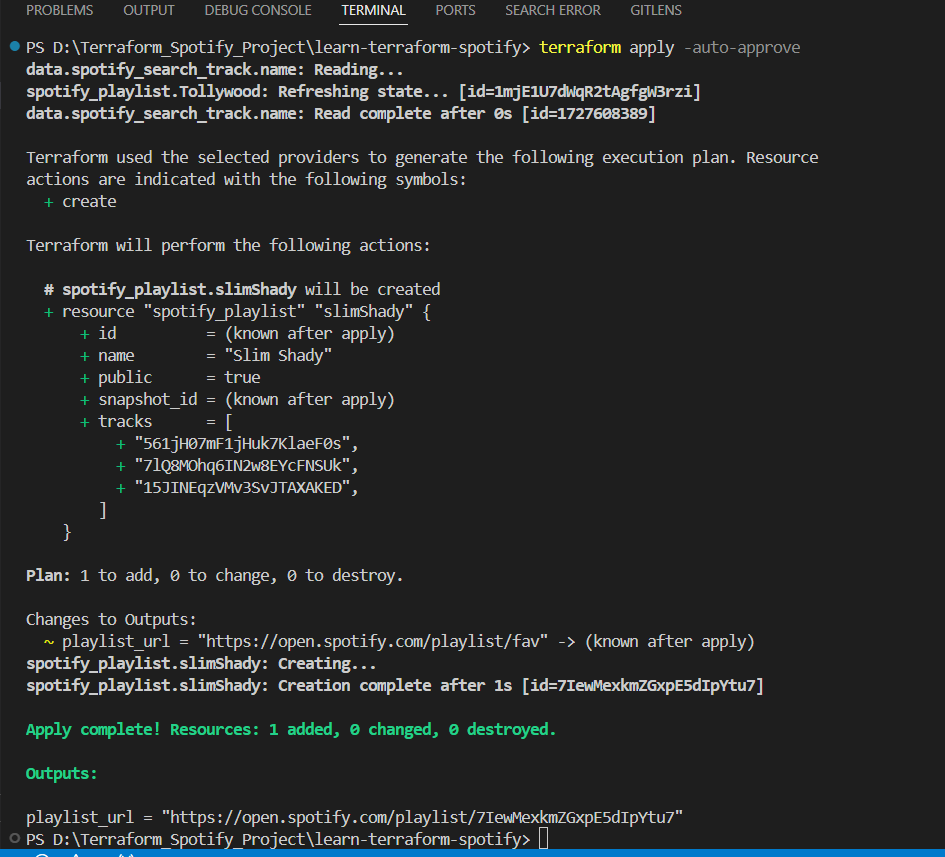Click the green 'Outputs:' heading
The height and width of the screenshot is (857, 945).
tap(61, 773)
